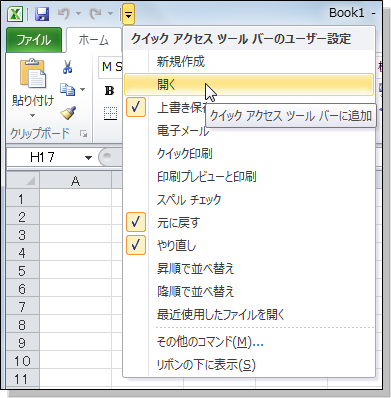Viewport: 391px width, 398px height.
Task: Click the 貼り付け paste clipboard icon
Action: click(x=32, y=73)
